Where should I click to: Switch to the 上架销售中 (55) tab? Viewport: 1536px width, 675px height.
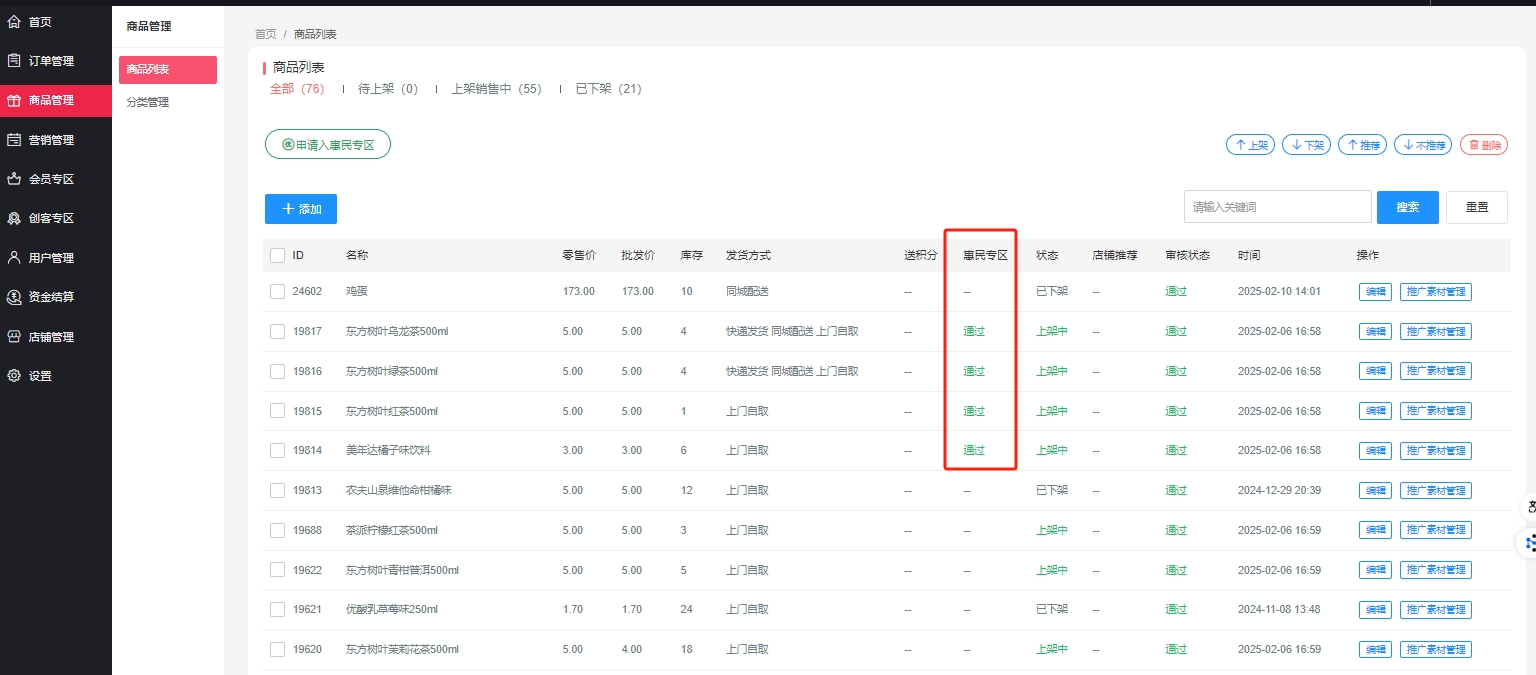pyautogui.click(x=496, y=89)
